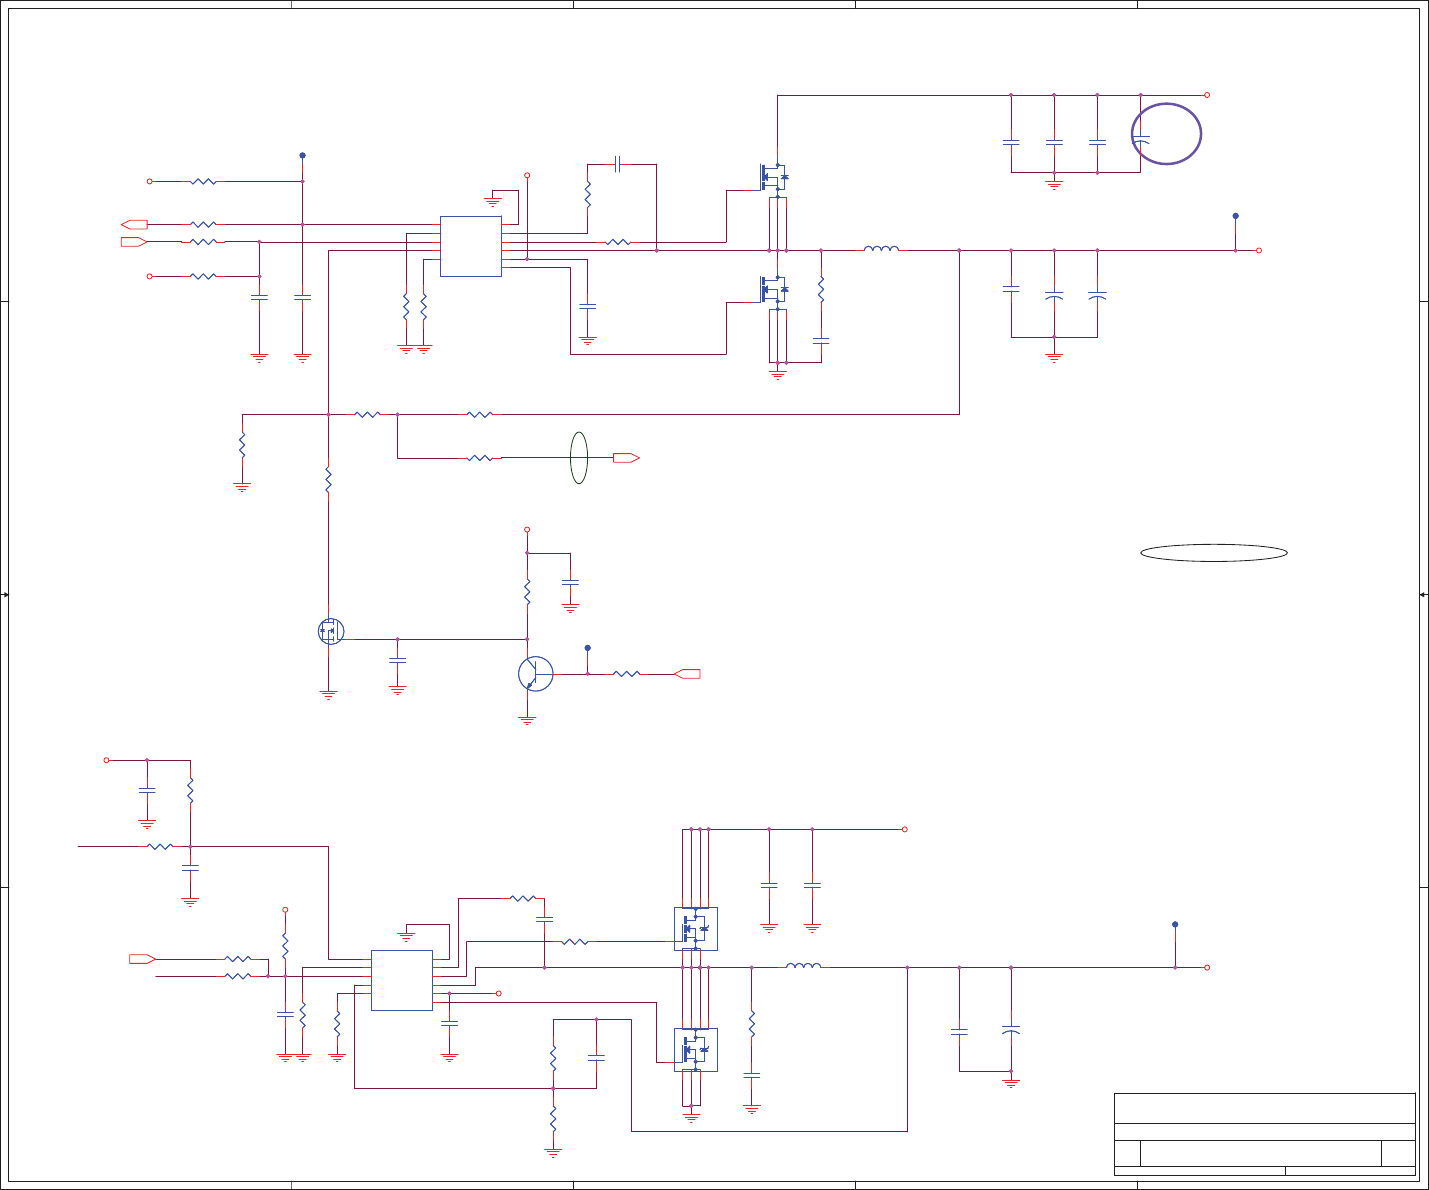
Task: Select the test point on lower converter output rail
Action: (x=1175, y=925)
